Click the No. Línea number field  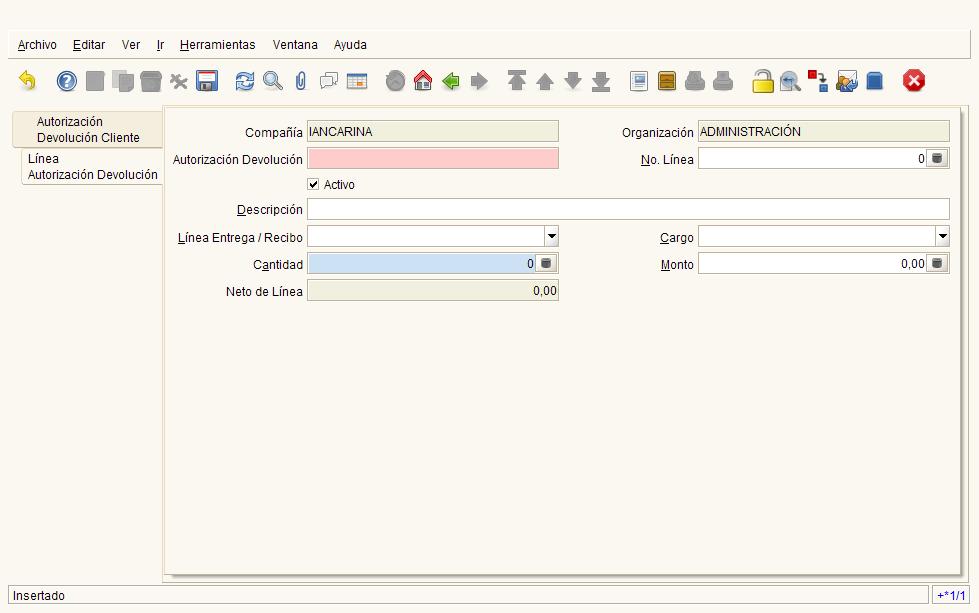(812, 159)
